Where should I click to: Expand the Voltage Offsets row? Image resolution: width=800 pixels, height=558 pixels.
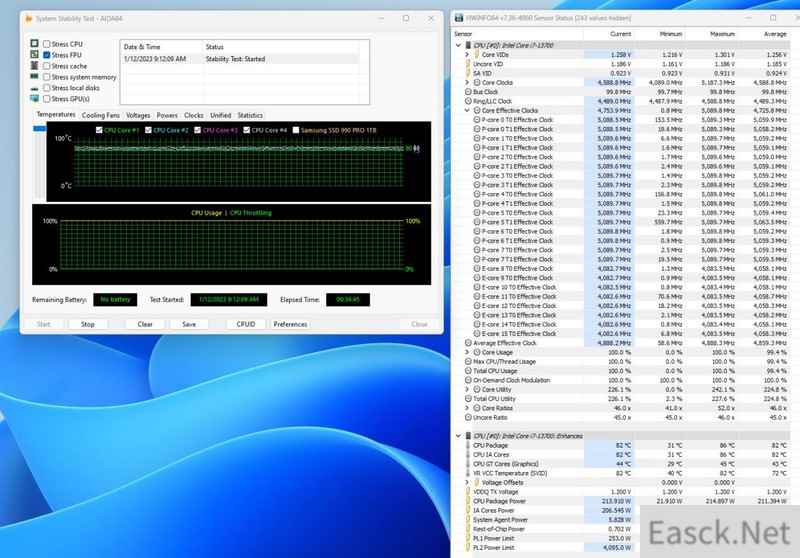467,483
